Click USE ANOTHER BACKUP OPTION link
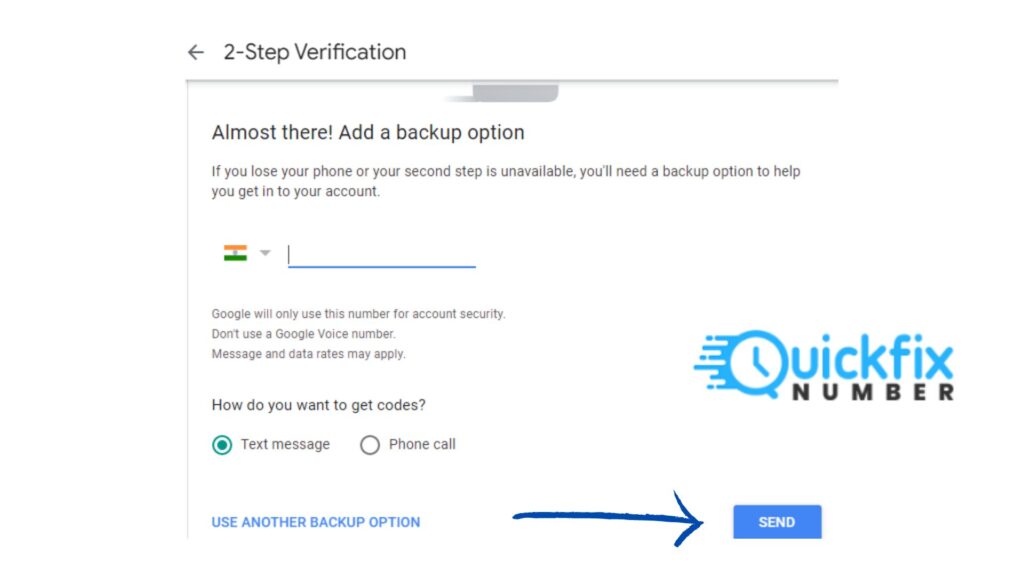1024x576 pixels. click(315, 522)
